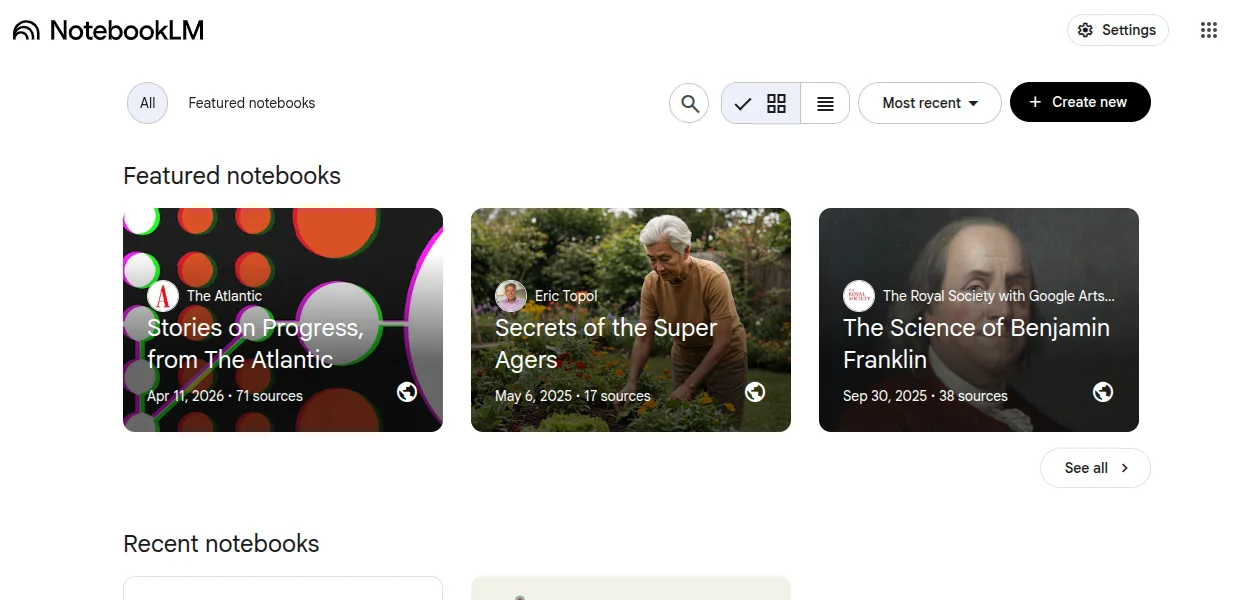Create a new notebook
This screenshot has height=600, width=1239.
click(1080, 102)
